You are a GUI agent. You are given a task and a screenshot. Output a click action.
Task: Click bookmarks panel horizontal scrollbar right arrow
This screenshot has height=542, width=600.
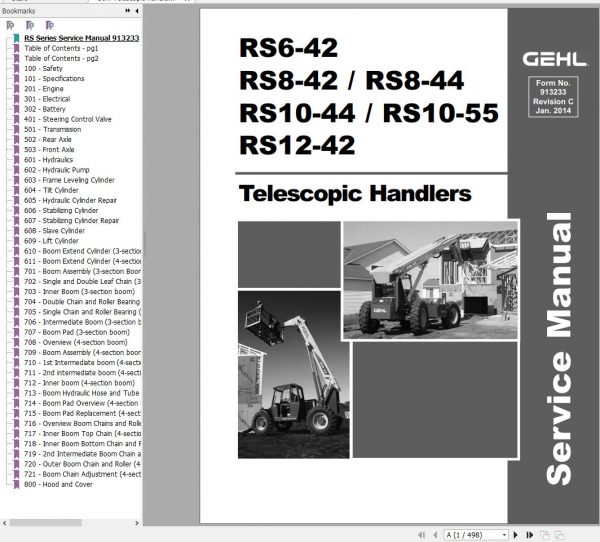tap(137, 523)
